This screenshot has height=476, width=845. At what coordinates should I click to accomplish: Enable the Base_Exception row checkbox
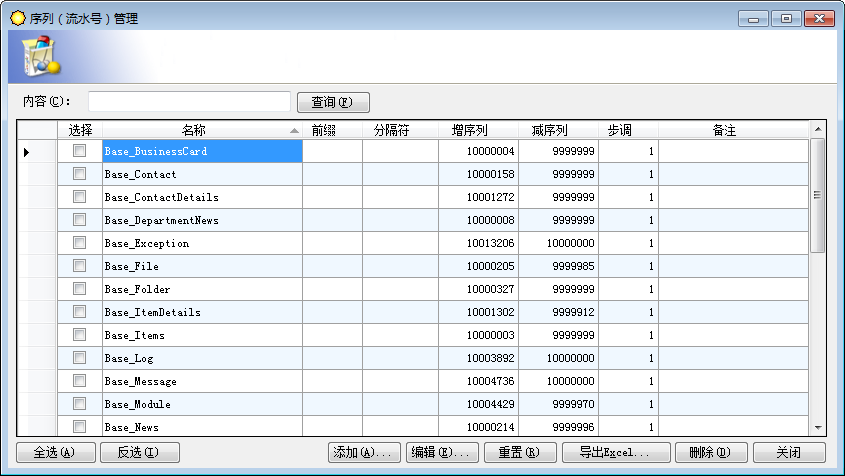[x=79, y=243]
